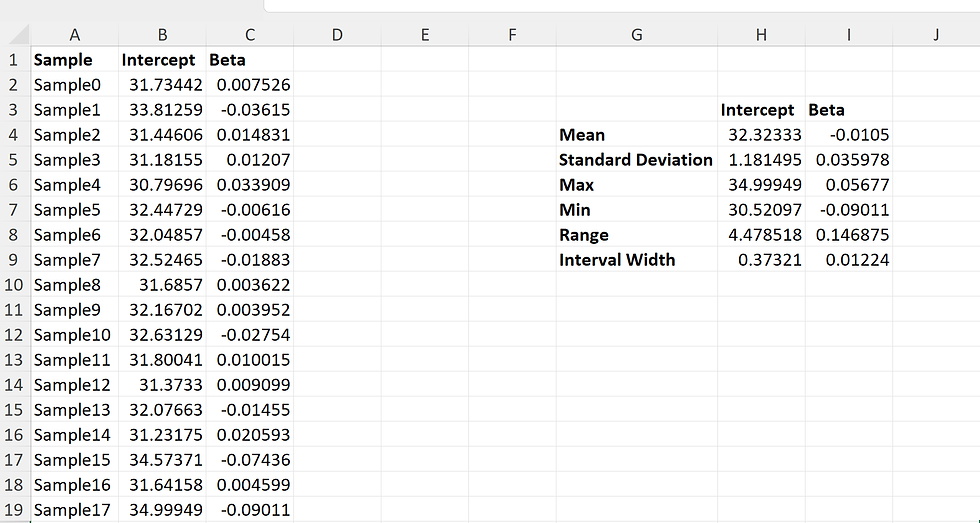Click the column C header
Viewport: 980px width, 523px height.
coord(249,35)
